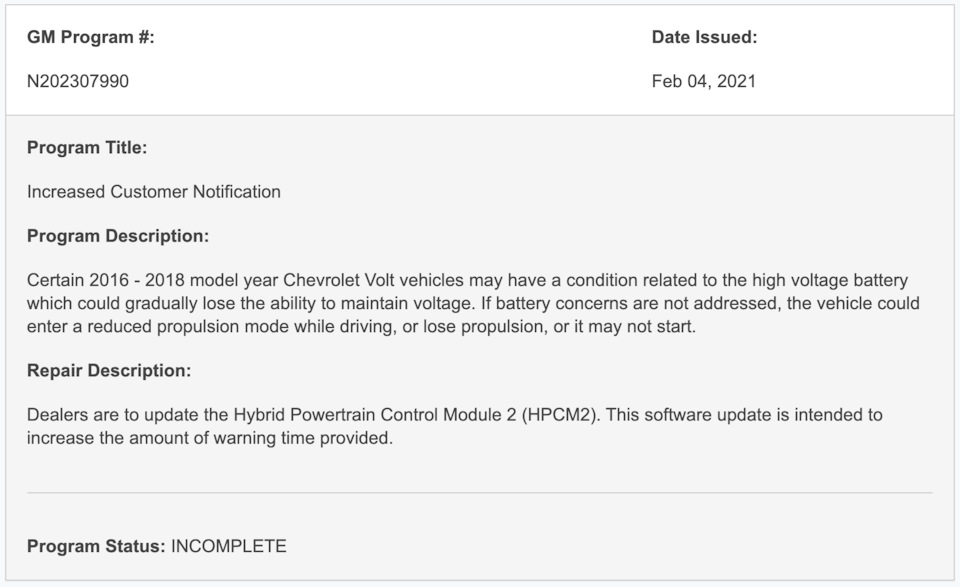This screenshot has width=960, height=587.
Task: Click the GM Program # label
Action: [91, 37]
